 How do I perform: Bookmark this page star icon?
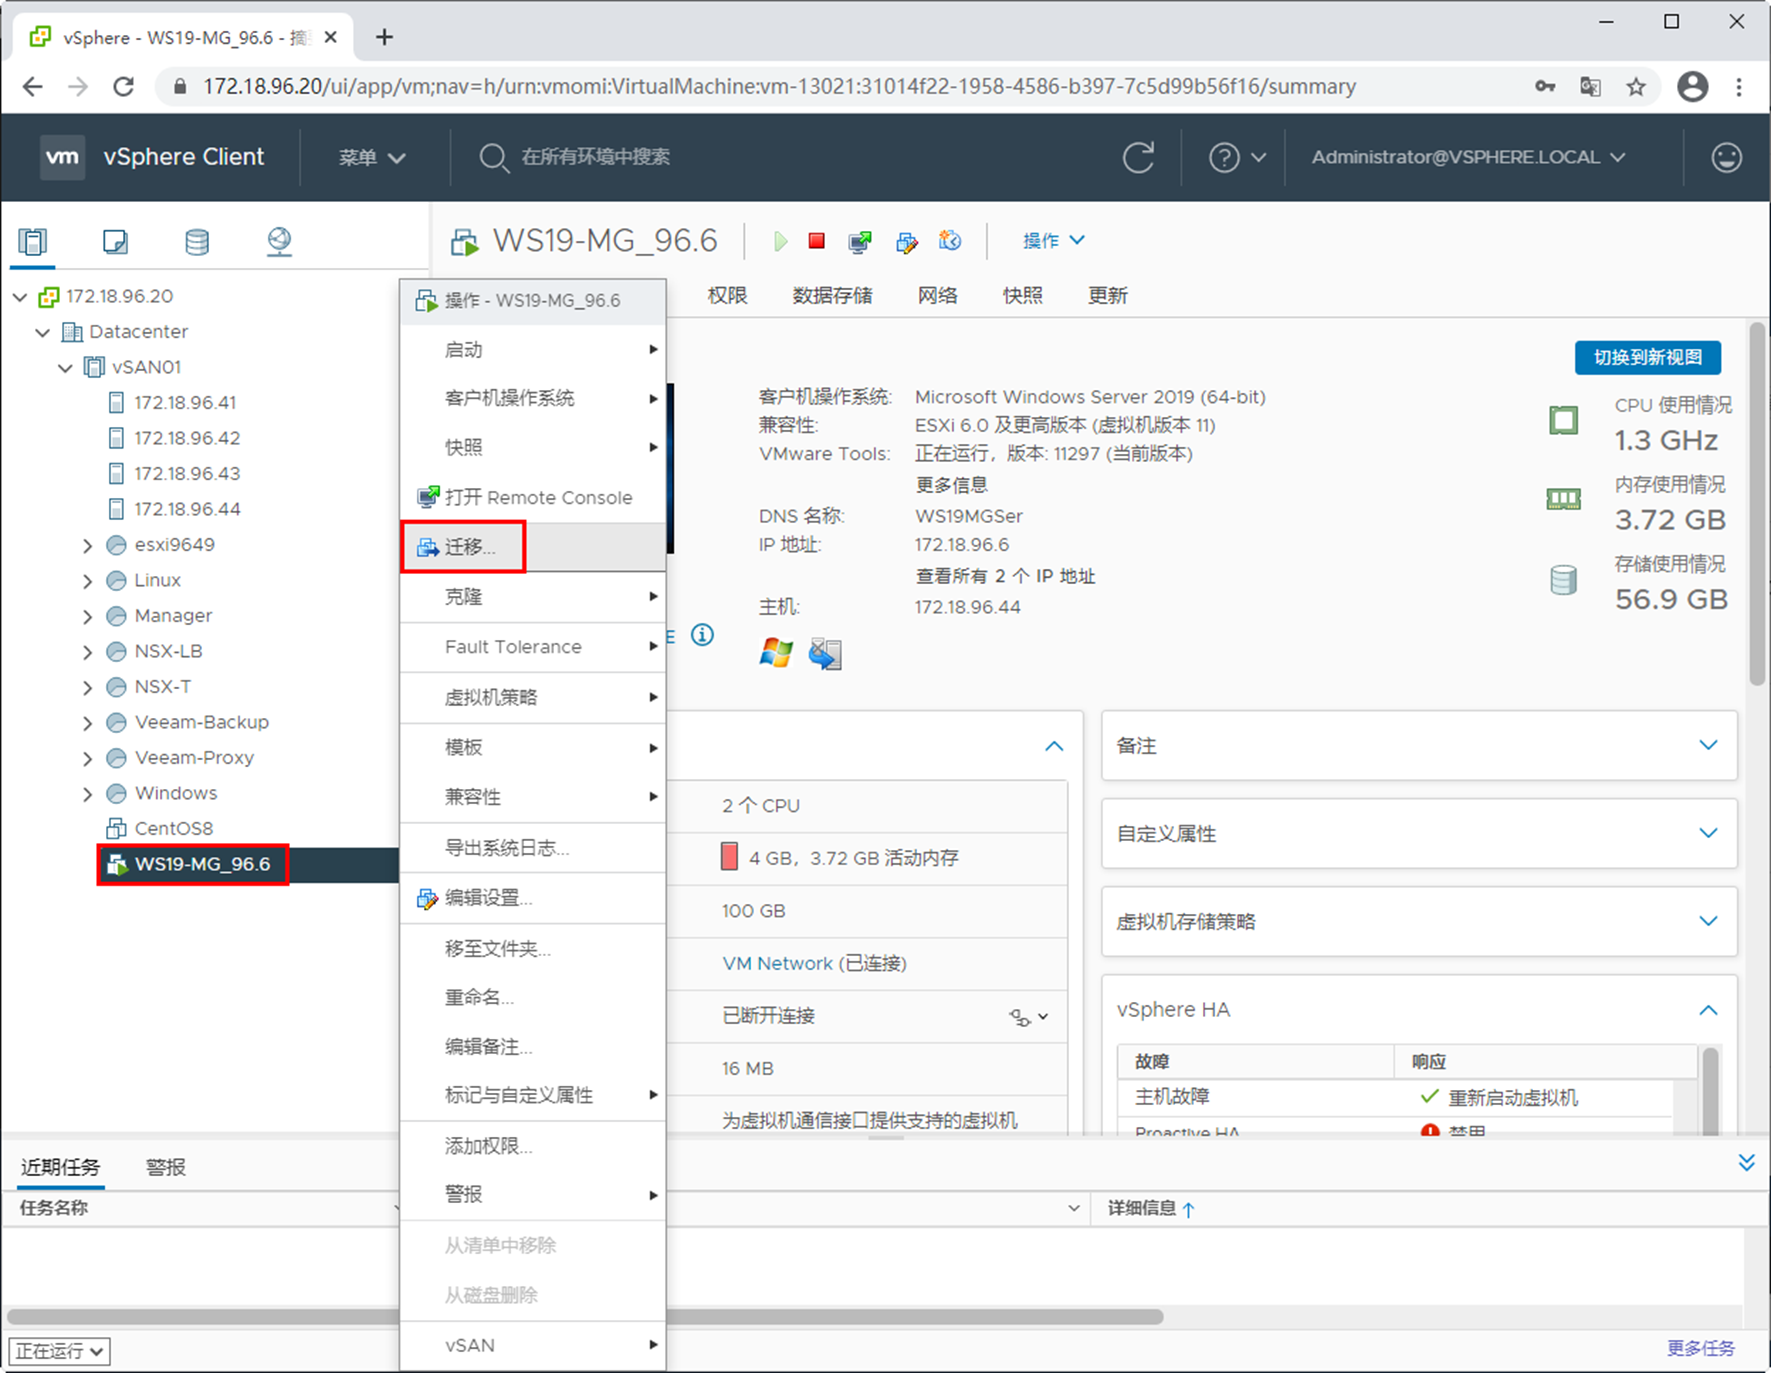1636,87
